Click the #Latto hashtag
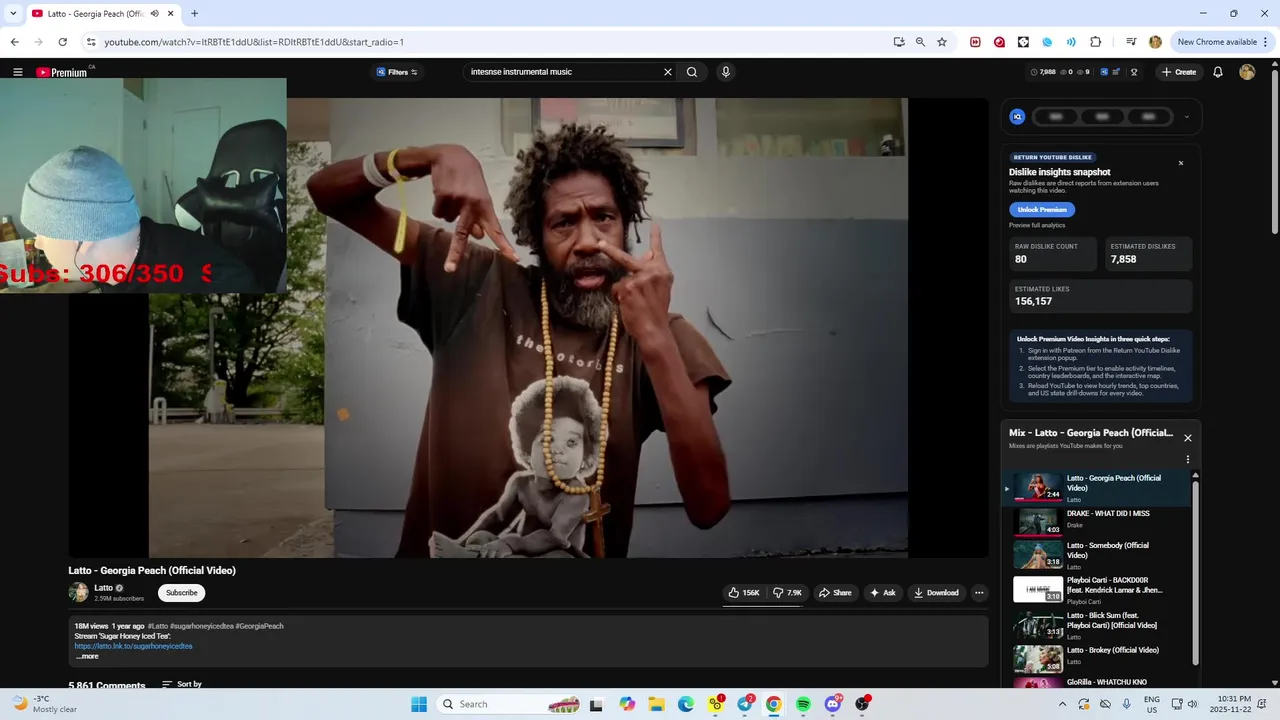1280x720 pixels. (x=158, y=626)
